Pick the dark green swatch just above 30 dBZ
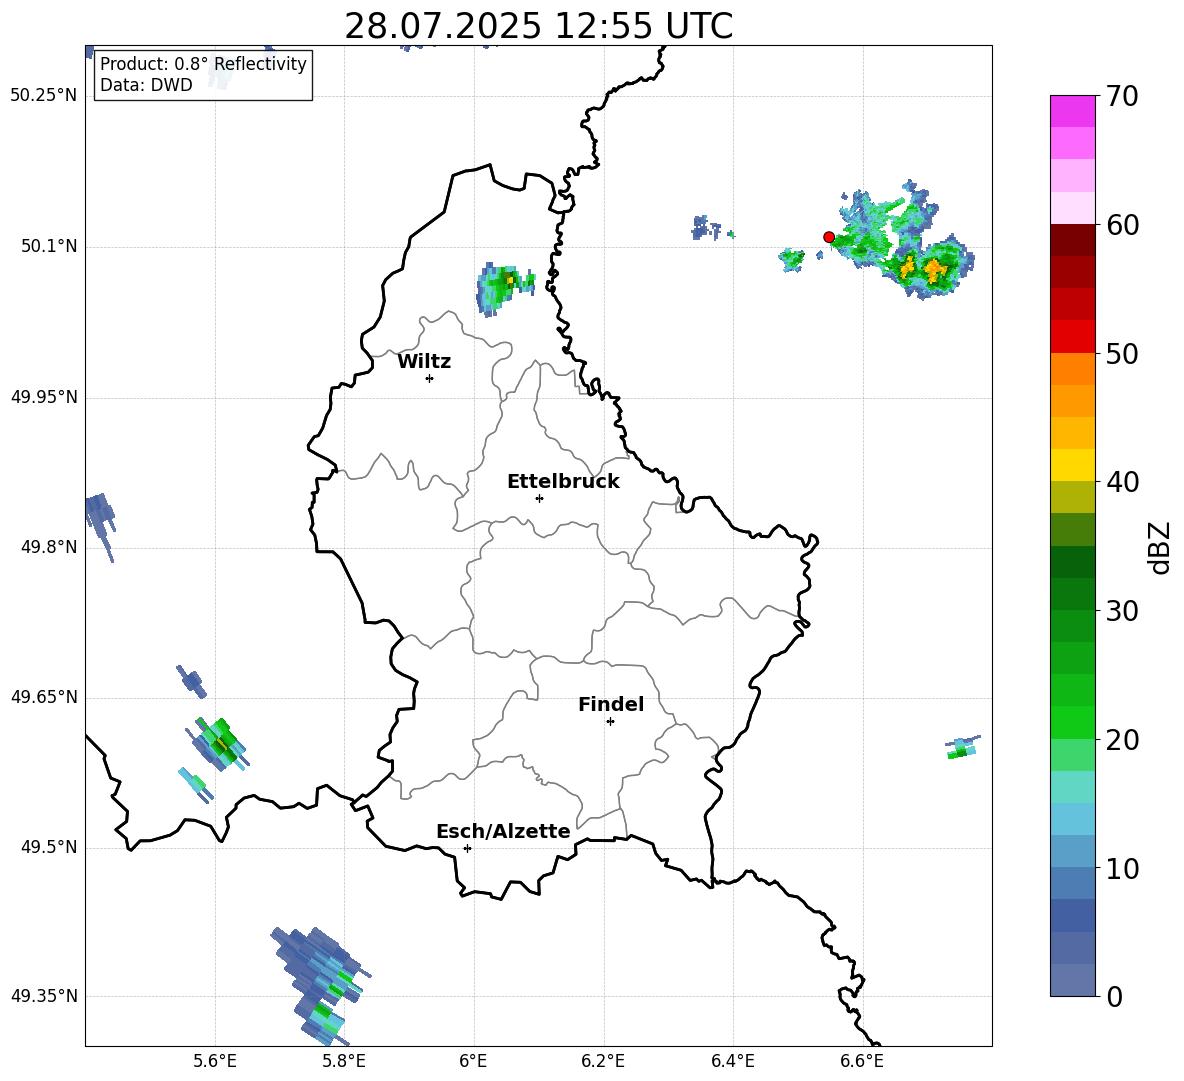The width and height of the screenshot is (1184, 1081). click(x=1072, y=594)
